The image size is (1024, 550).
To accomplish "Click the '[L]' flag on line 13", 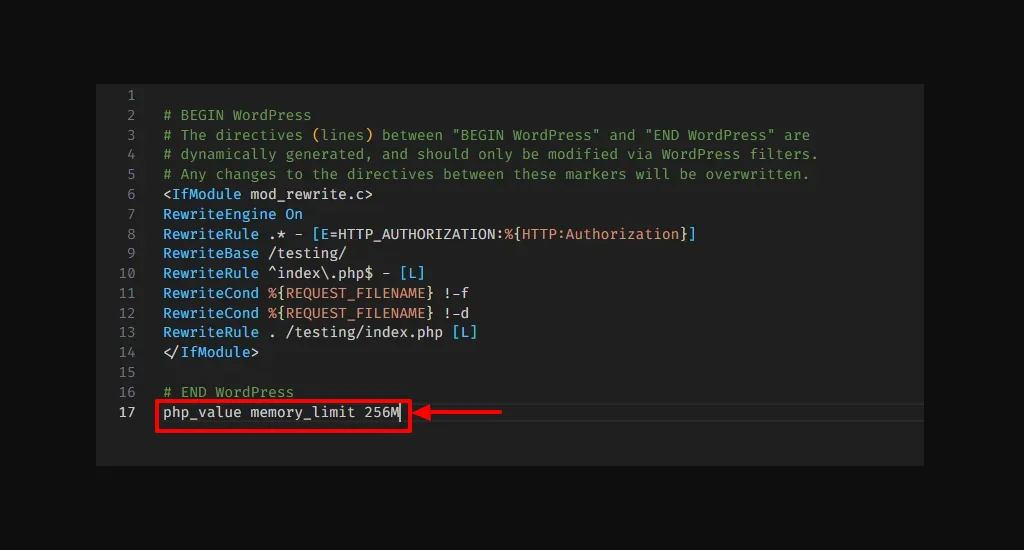I will tap(464, 332).
